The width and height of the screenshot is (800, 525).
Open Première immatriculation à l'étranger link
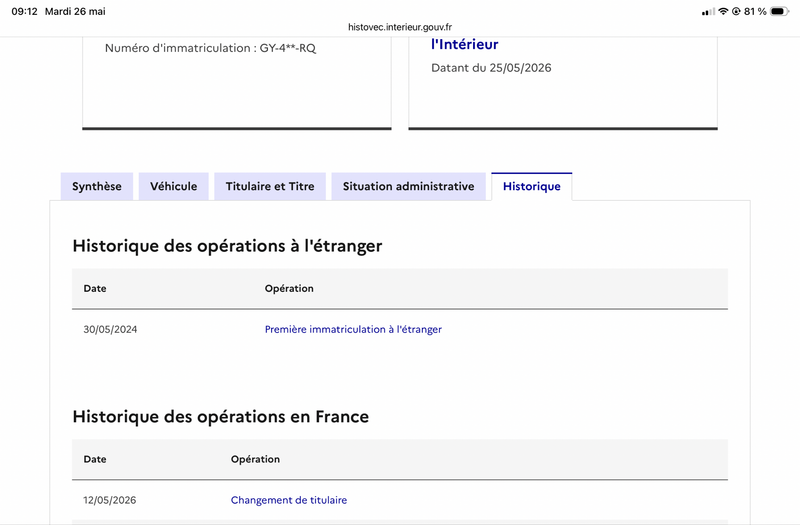click(353, 329)
